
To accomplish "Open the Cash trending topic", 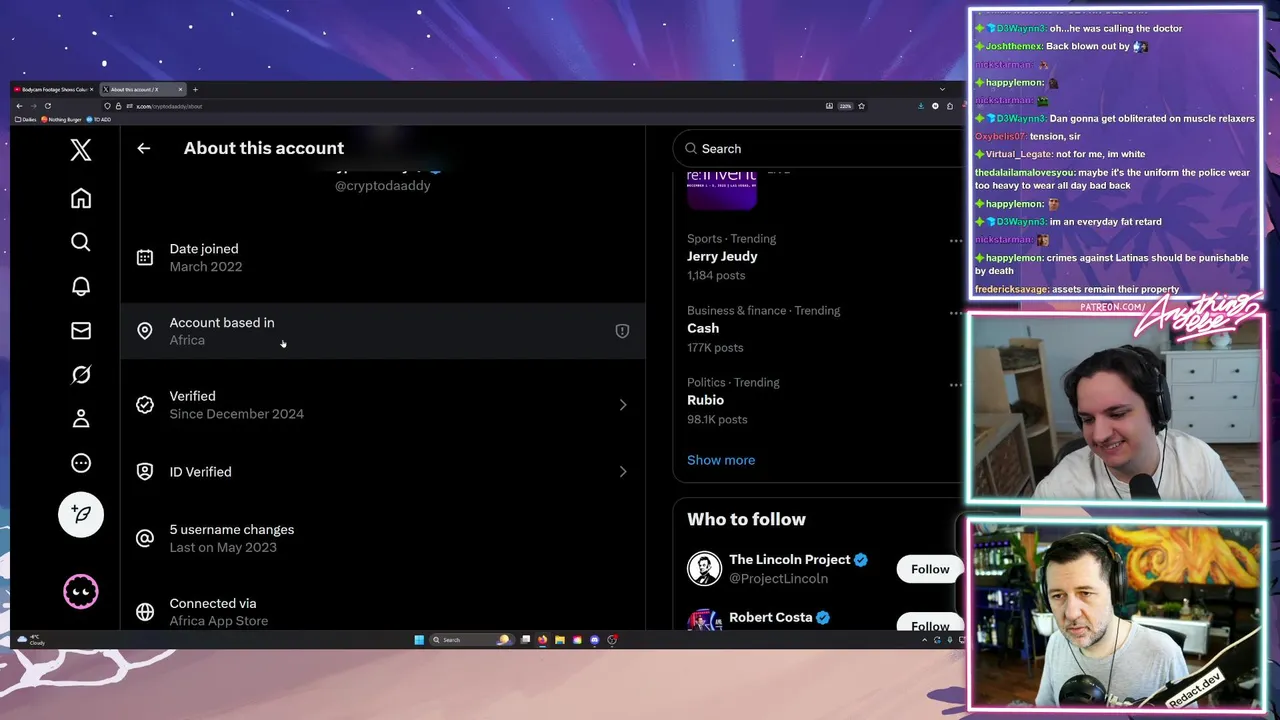I will click(703, 328).
